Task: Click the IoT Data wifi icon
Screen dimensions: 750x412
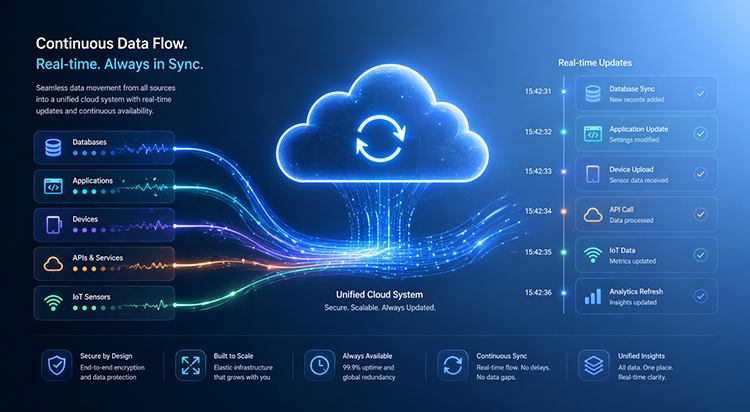Action: click(593, 255)
